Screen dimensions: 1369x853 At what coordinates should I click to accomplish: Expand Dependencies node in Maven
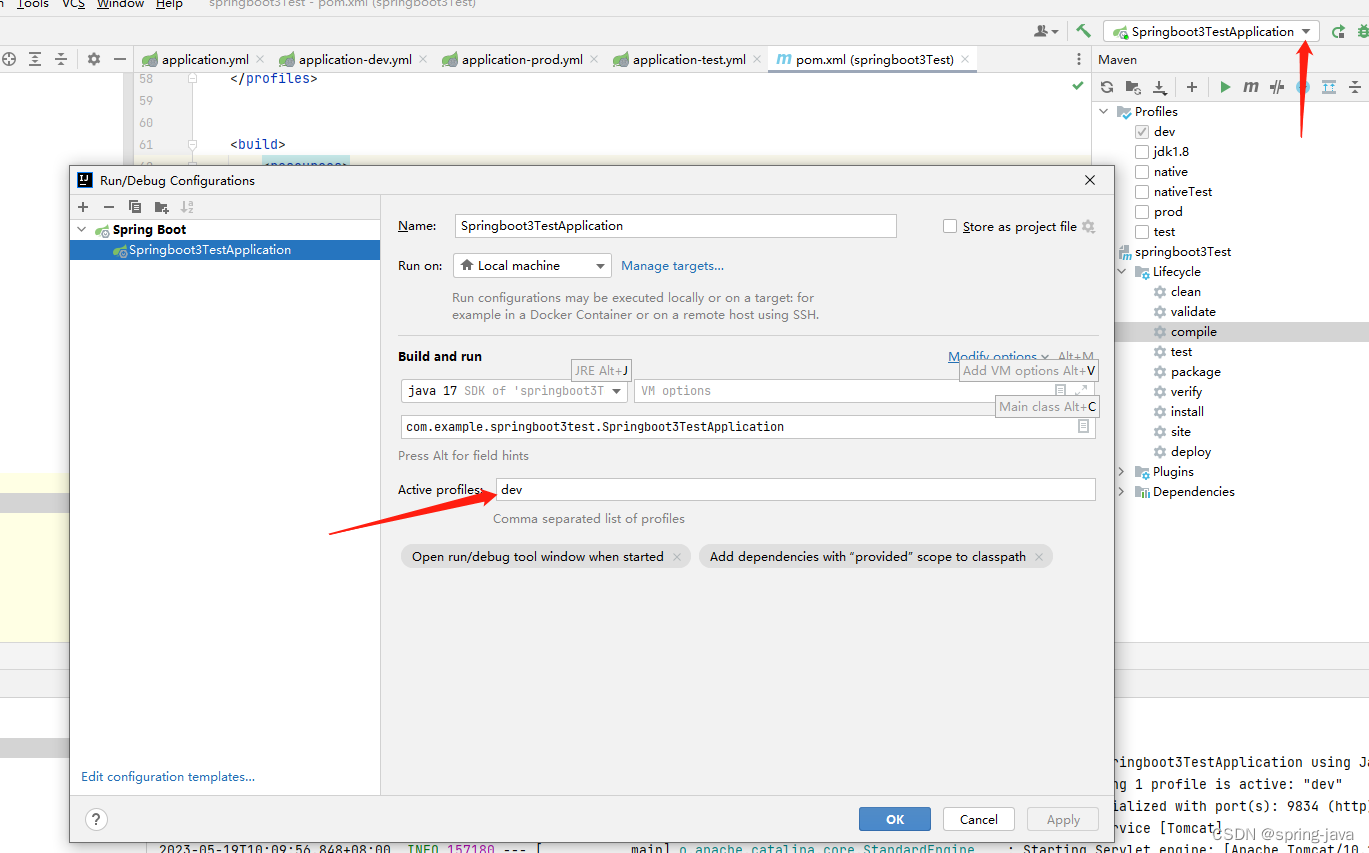point(1122,491)
